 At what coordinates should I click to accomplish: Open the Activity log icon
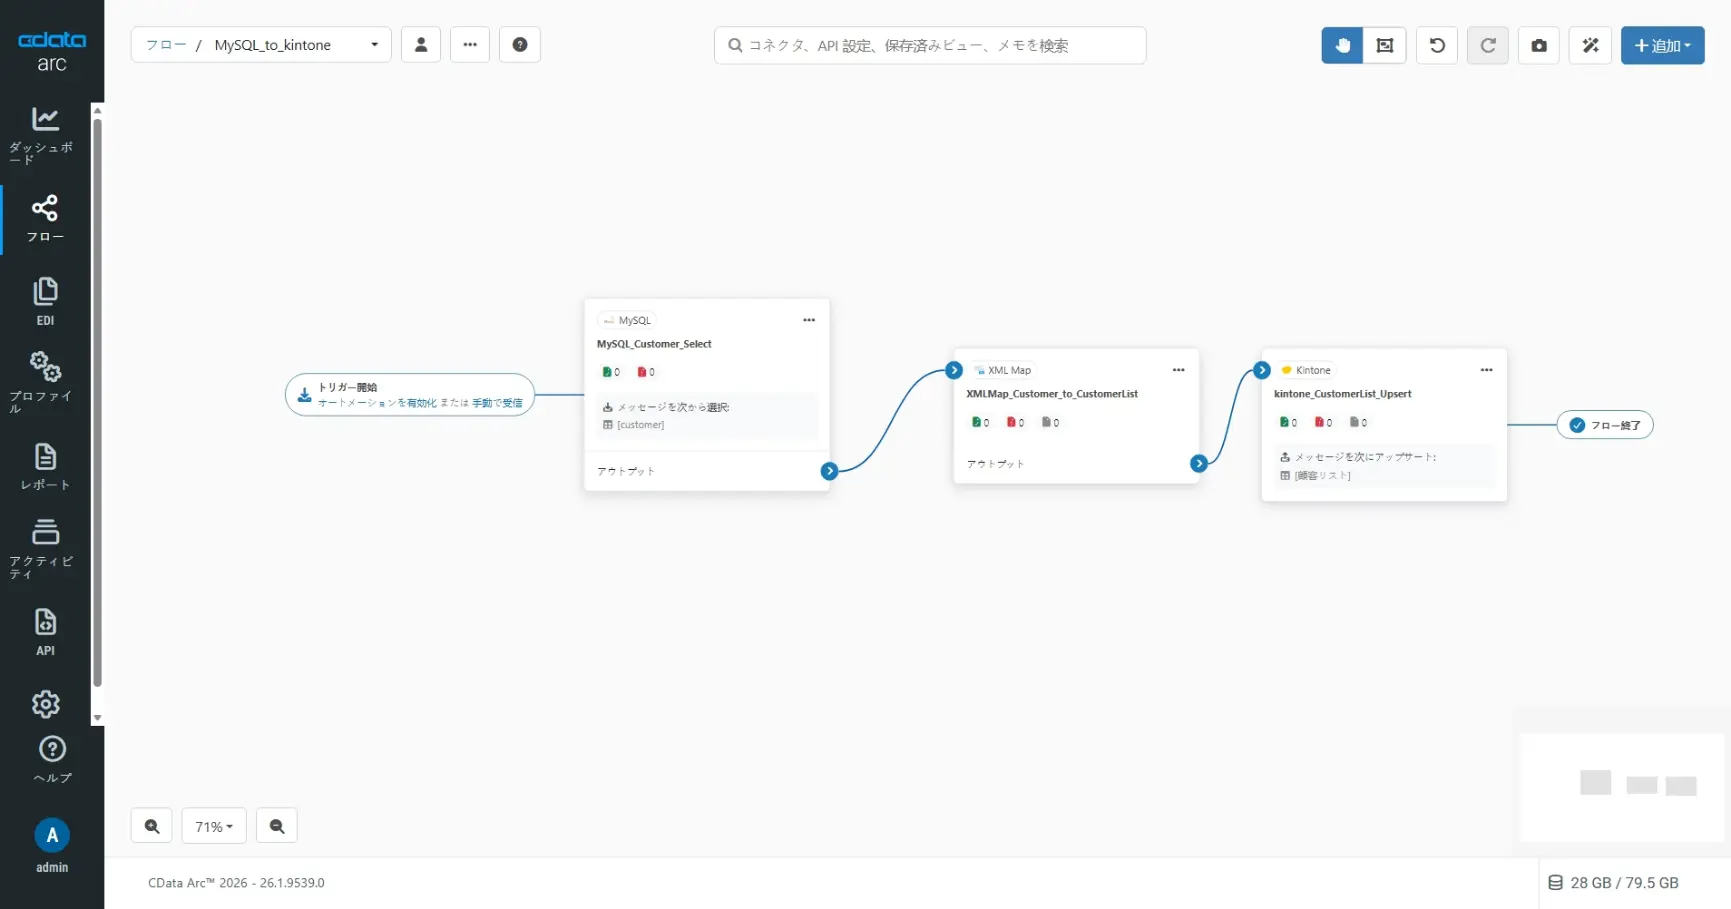click(45, 546)
